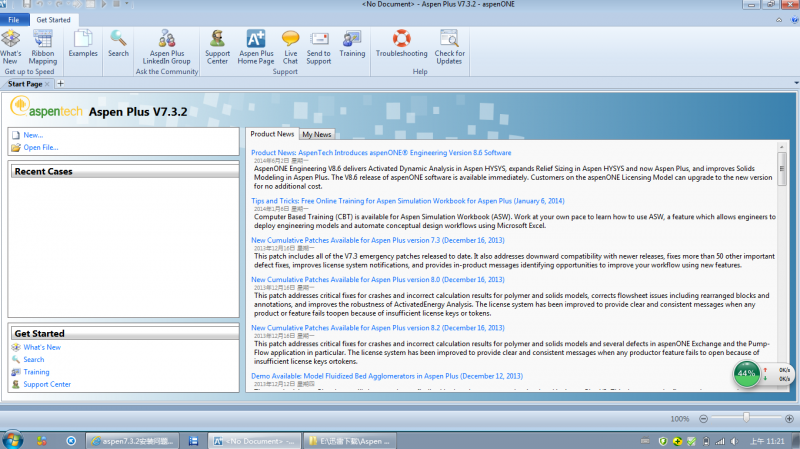
Task: Open the What's New ribbon button
Action: click(10, 46)
